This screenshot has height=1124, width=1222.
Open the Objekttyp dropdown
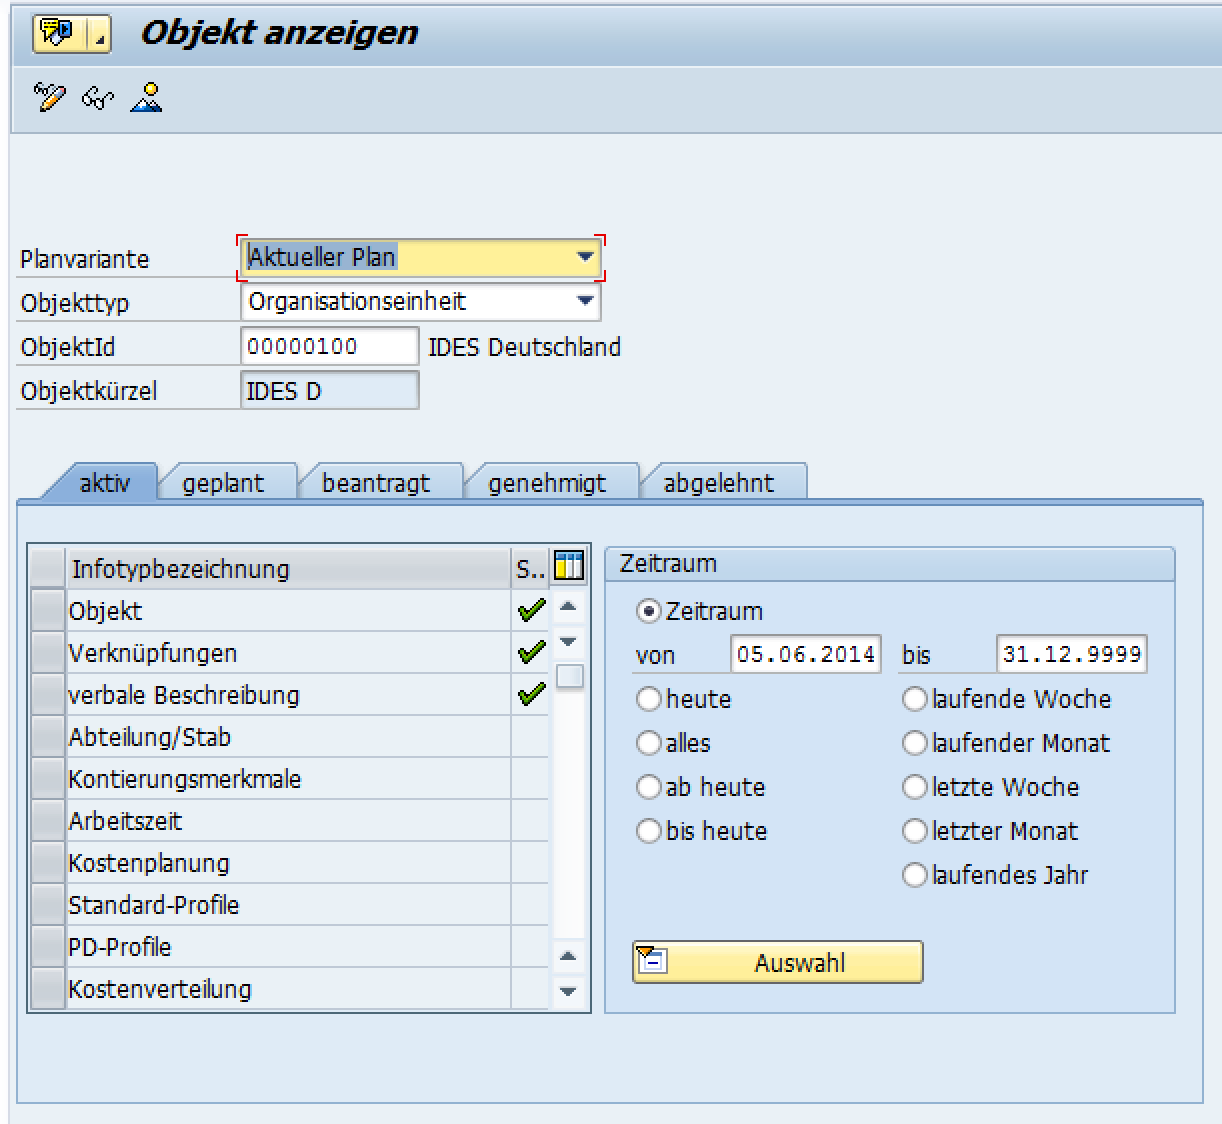click(x=585, y=301)
